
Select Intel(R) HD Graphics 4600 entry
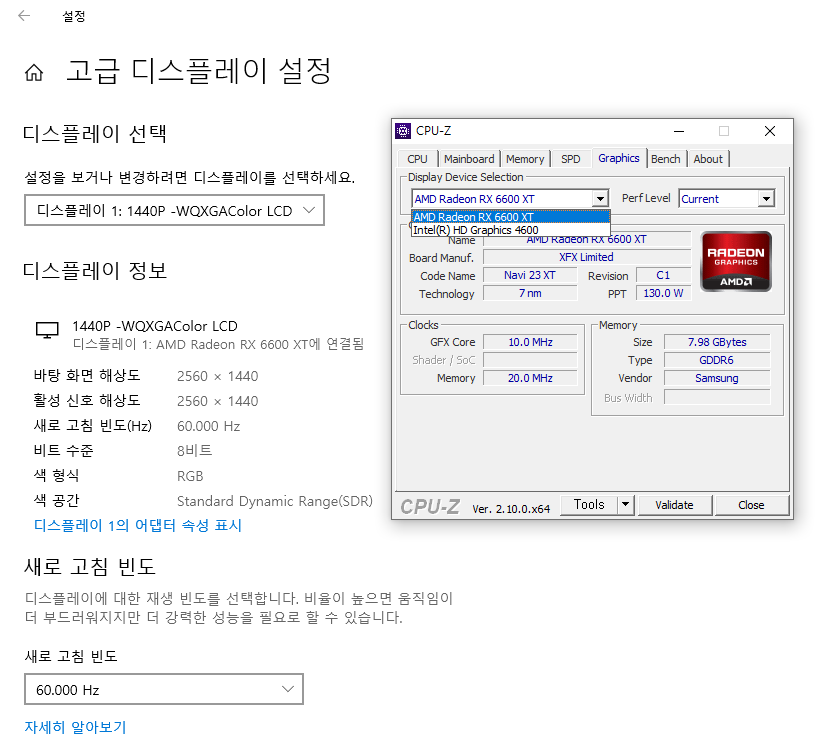coord(511,230)
